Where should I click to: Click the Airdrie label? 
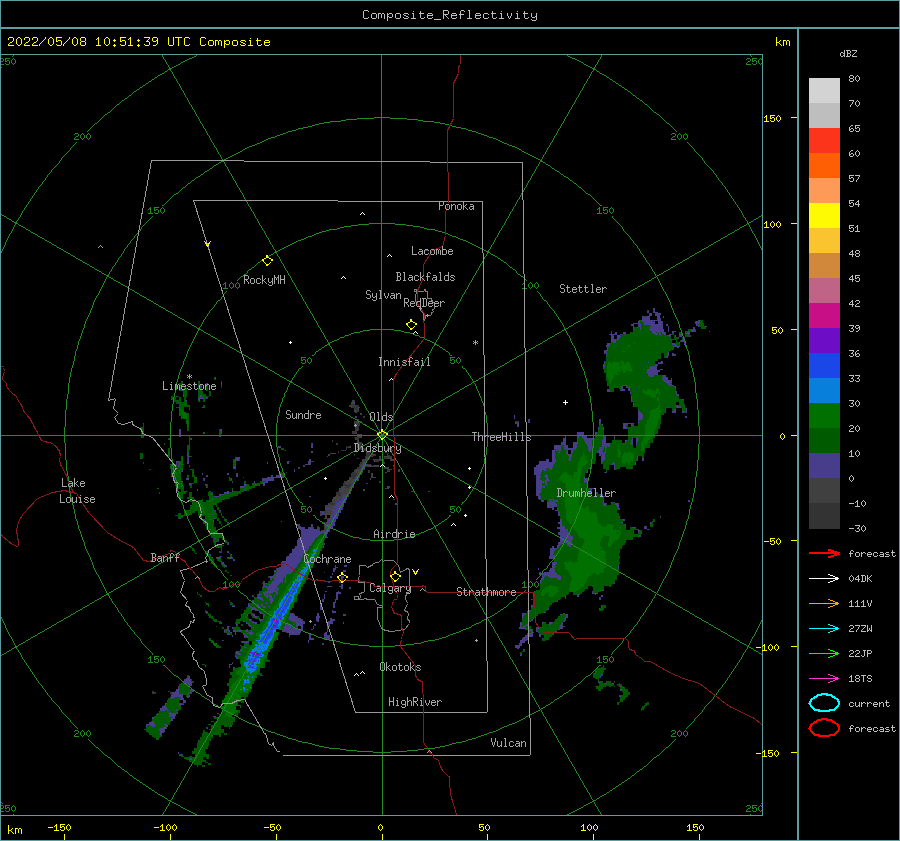(x=394, y=534)
